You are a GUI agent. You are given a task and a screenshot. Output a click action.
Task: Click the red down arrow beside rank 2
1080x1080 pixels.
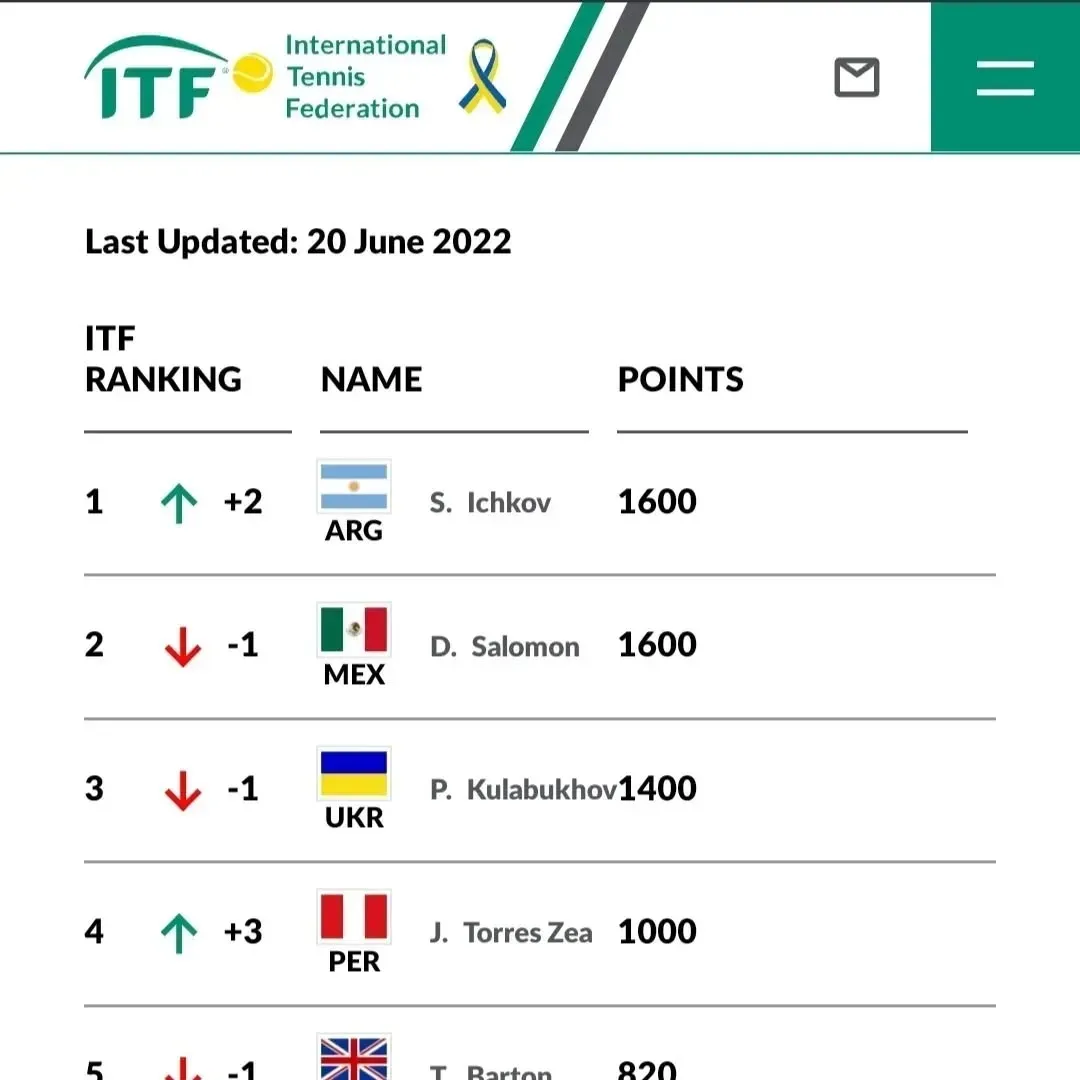[x=183, y=645]
